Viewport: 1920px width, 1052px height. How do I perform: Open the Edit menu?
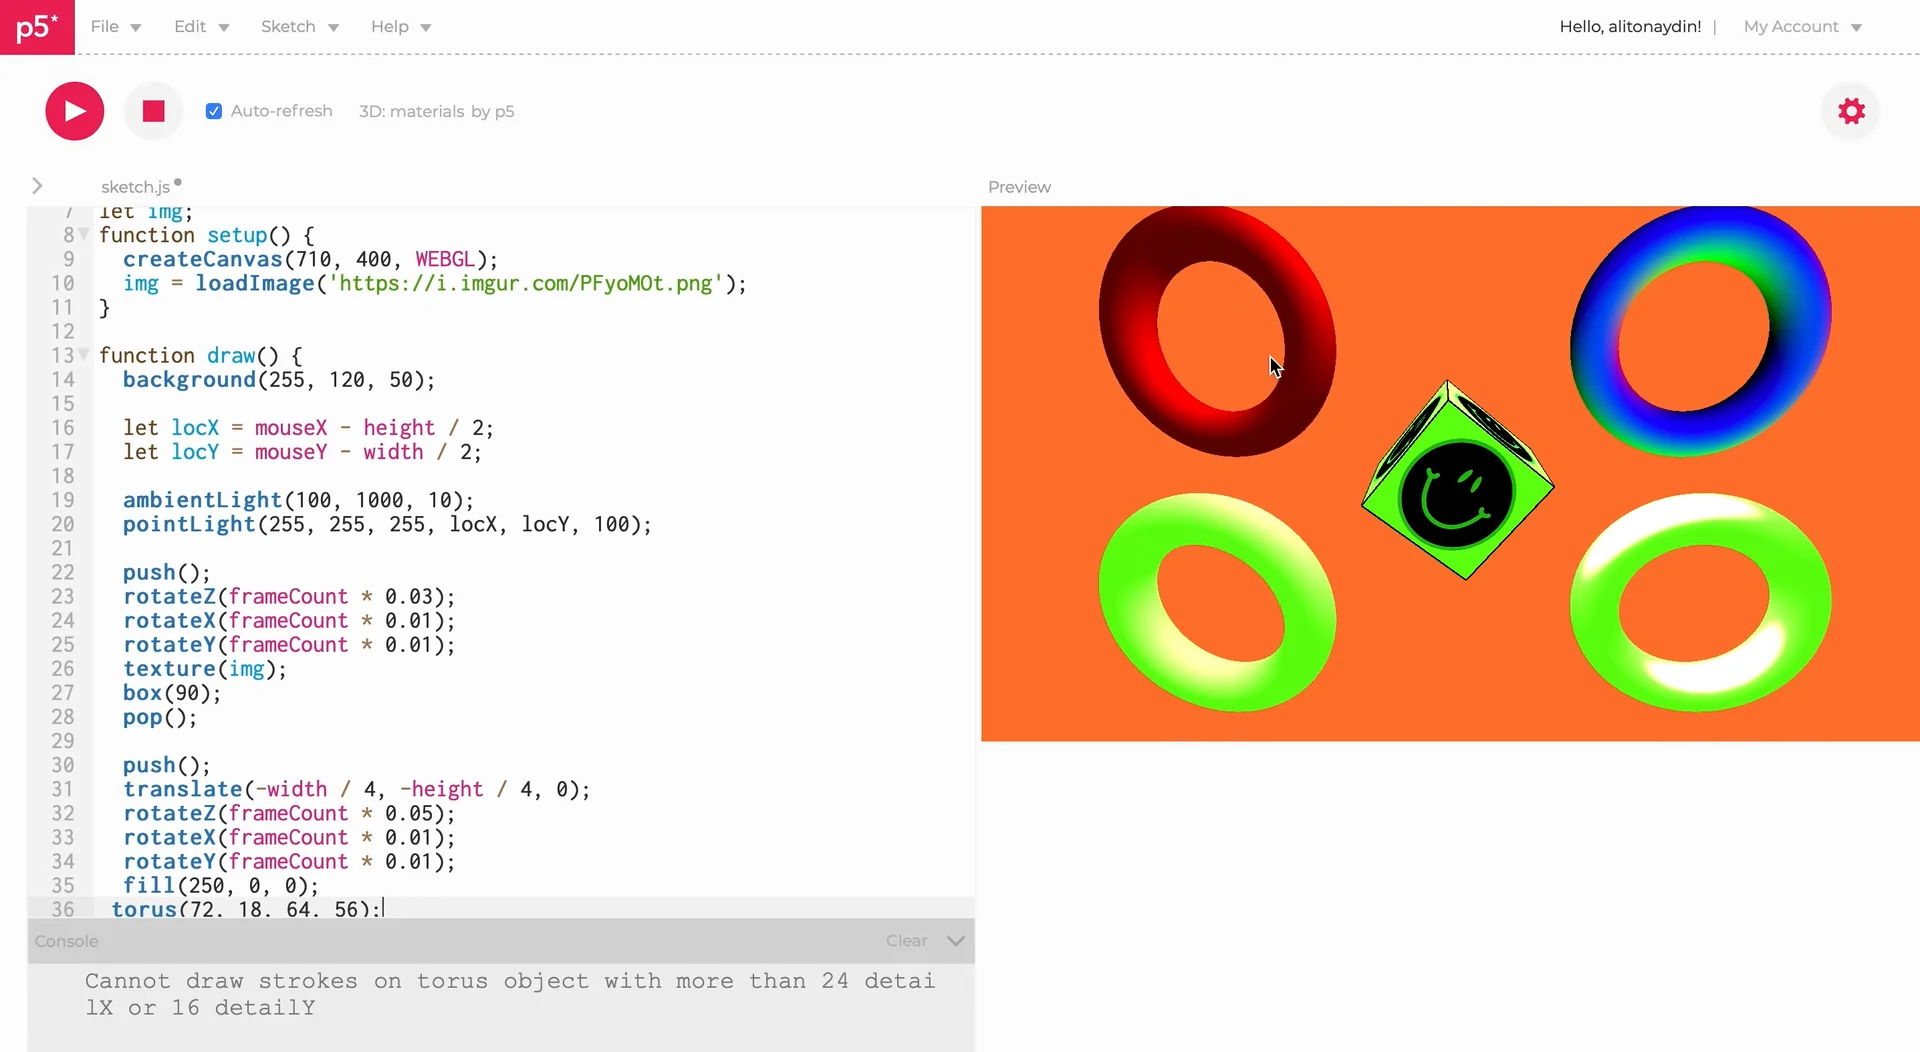201,27
